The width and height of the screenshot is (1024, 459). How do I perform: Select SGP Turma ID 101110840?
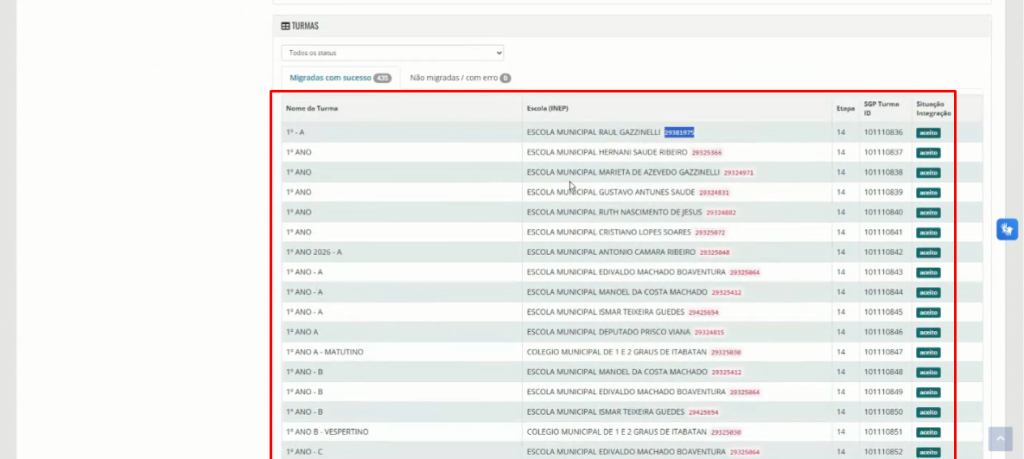[883, 212]
